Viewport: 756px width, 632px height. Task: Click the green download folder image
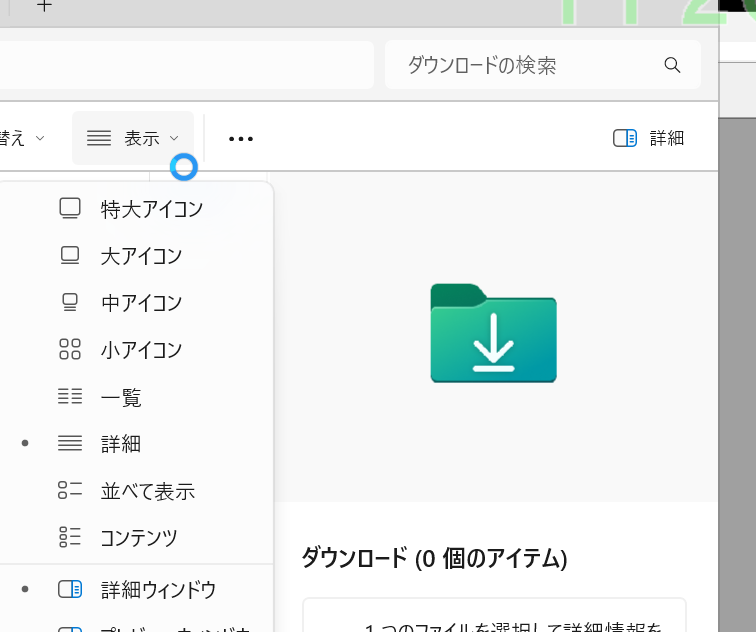point(493,333)
